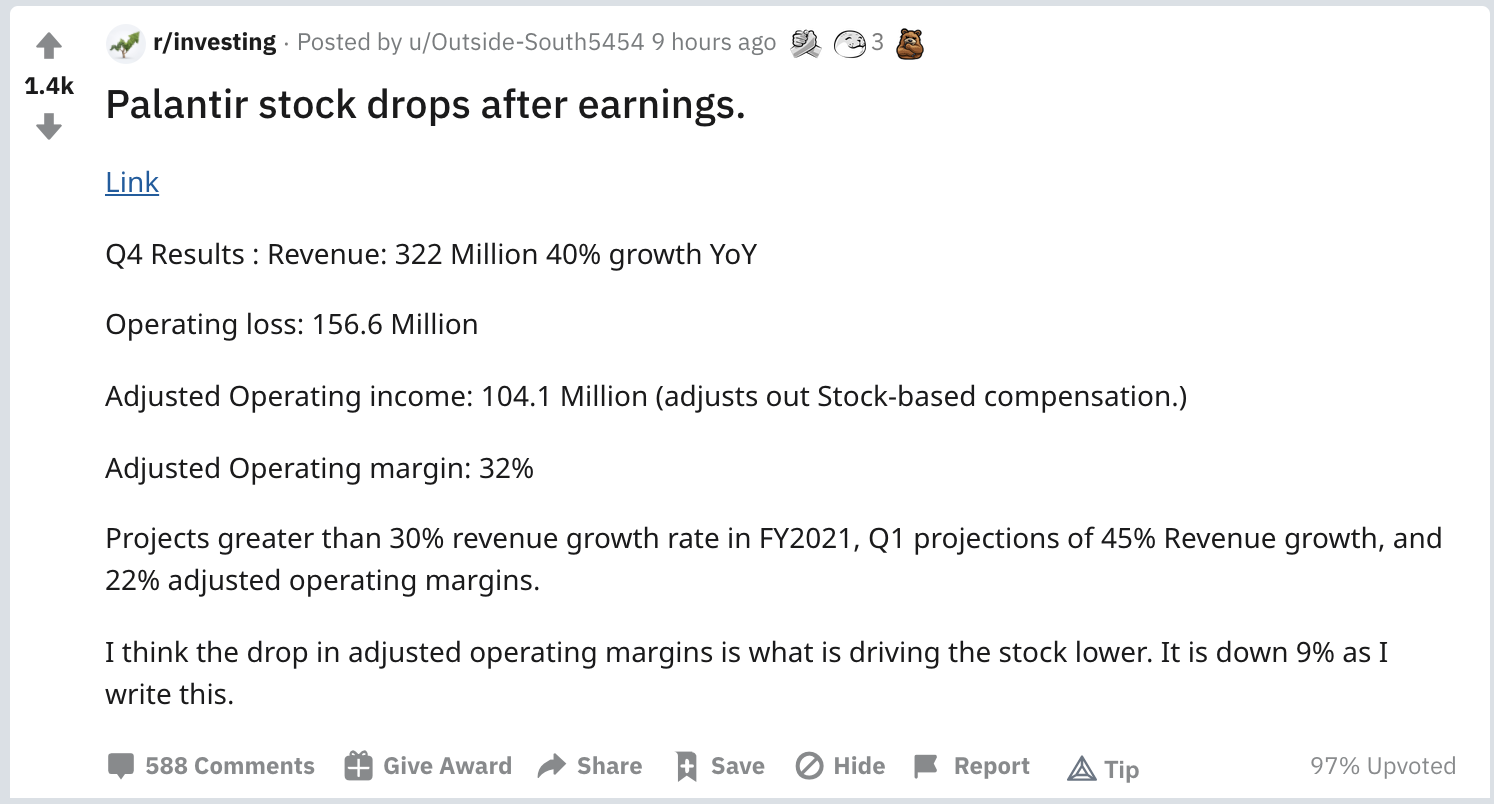Click the Save bookmark icon
1494x804 pixels.
(686, 766)
